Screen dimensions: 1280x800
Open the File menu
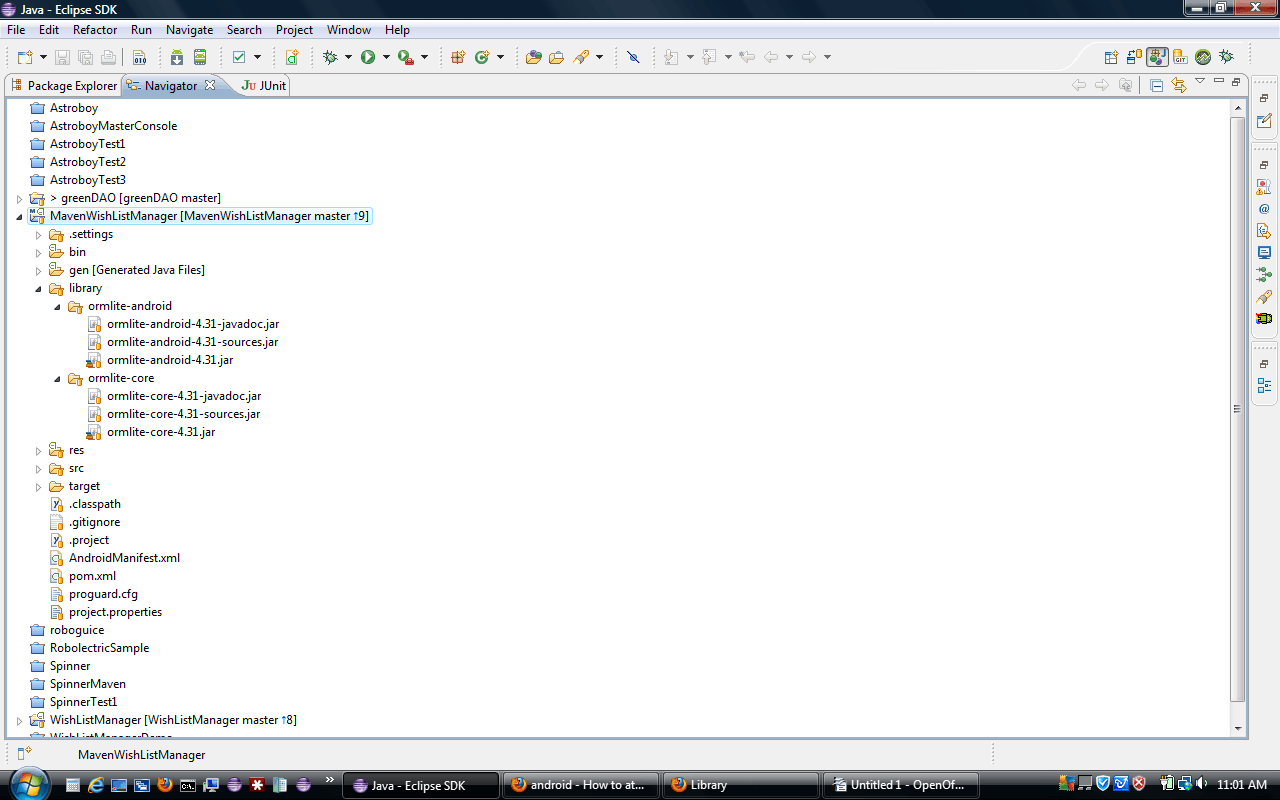point(16,30)
